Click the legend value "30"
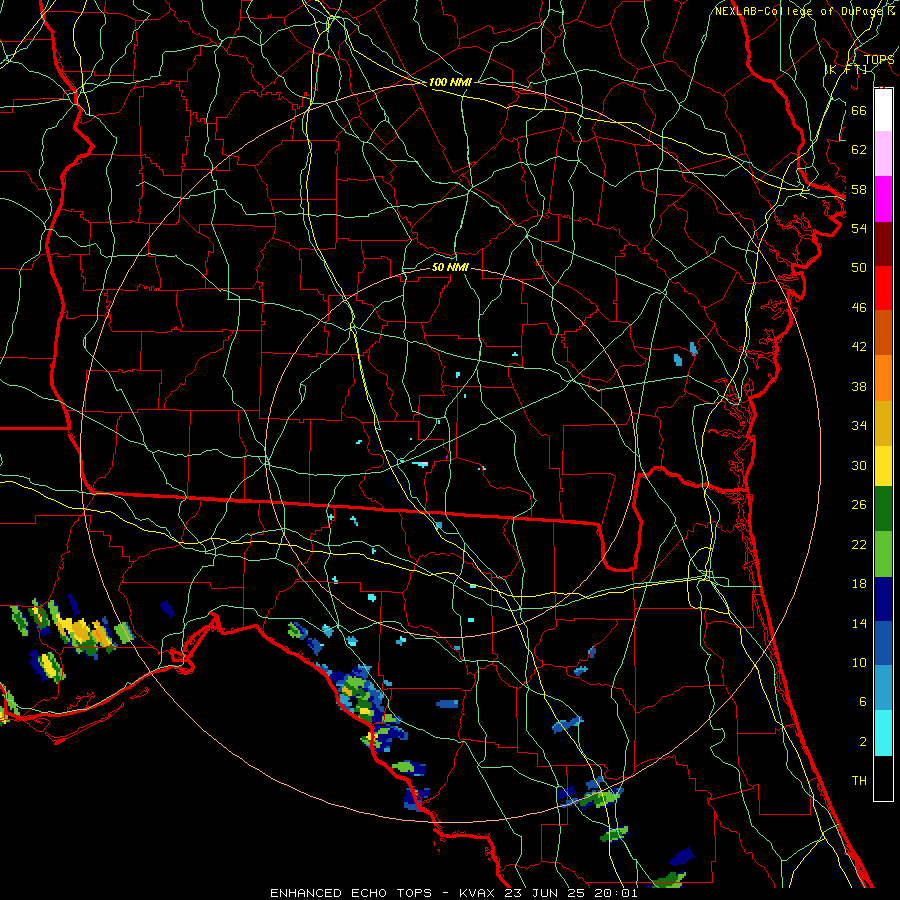This screenshot has width=900, height=900. pos(859,465)
